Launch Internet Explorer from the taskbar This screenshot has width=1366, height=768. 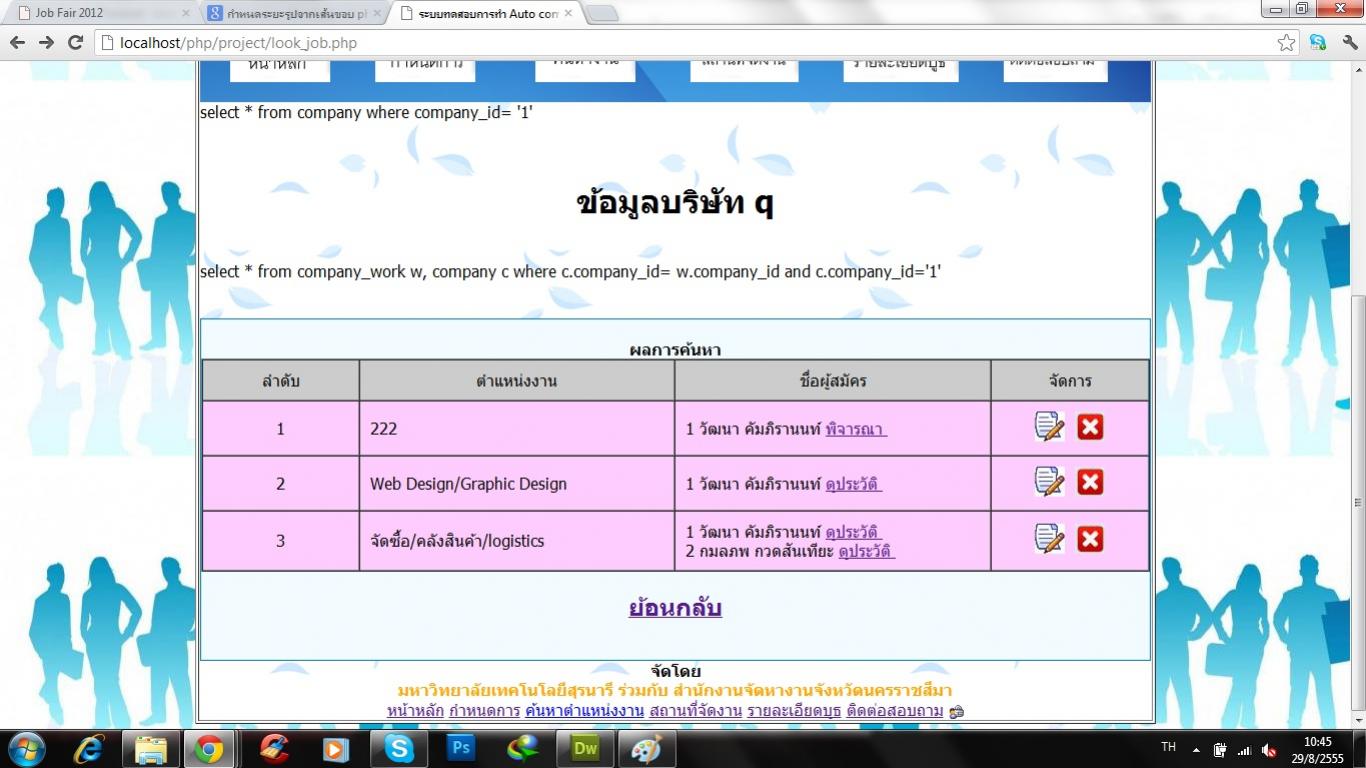click(89, 749)
